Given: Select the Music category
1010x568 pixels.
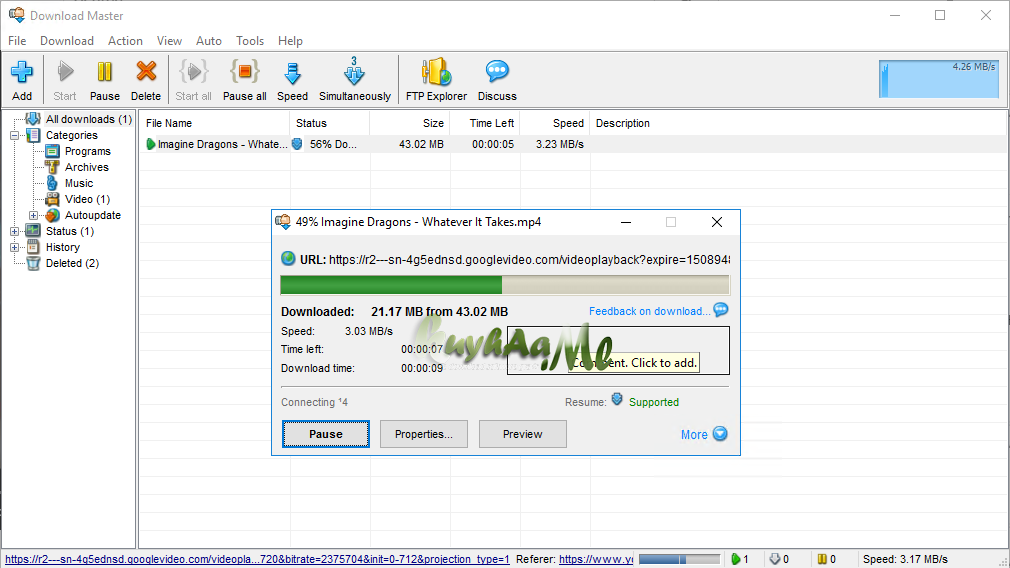Looking at the screenshot, I should coord(79,184).
